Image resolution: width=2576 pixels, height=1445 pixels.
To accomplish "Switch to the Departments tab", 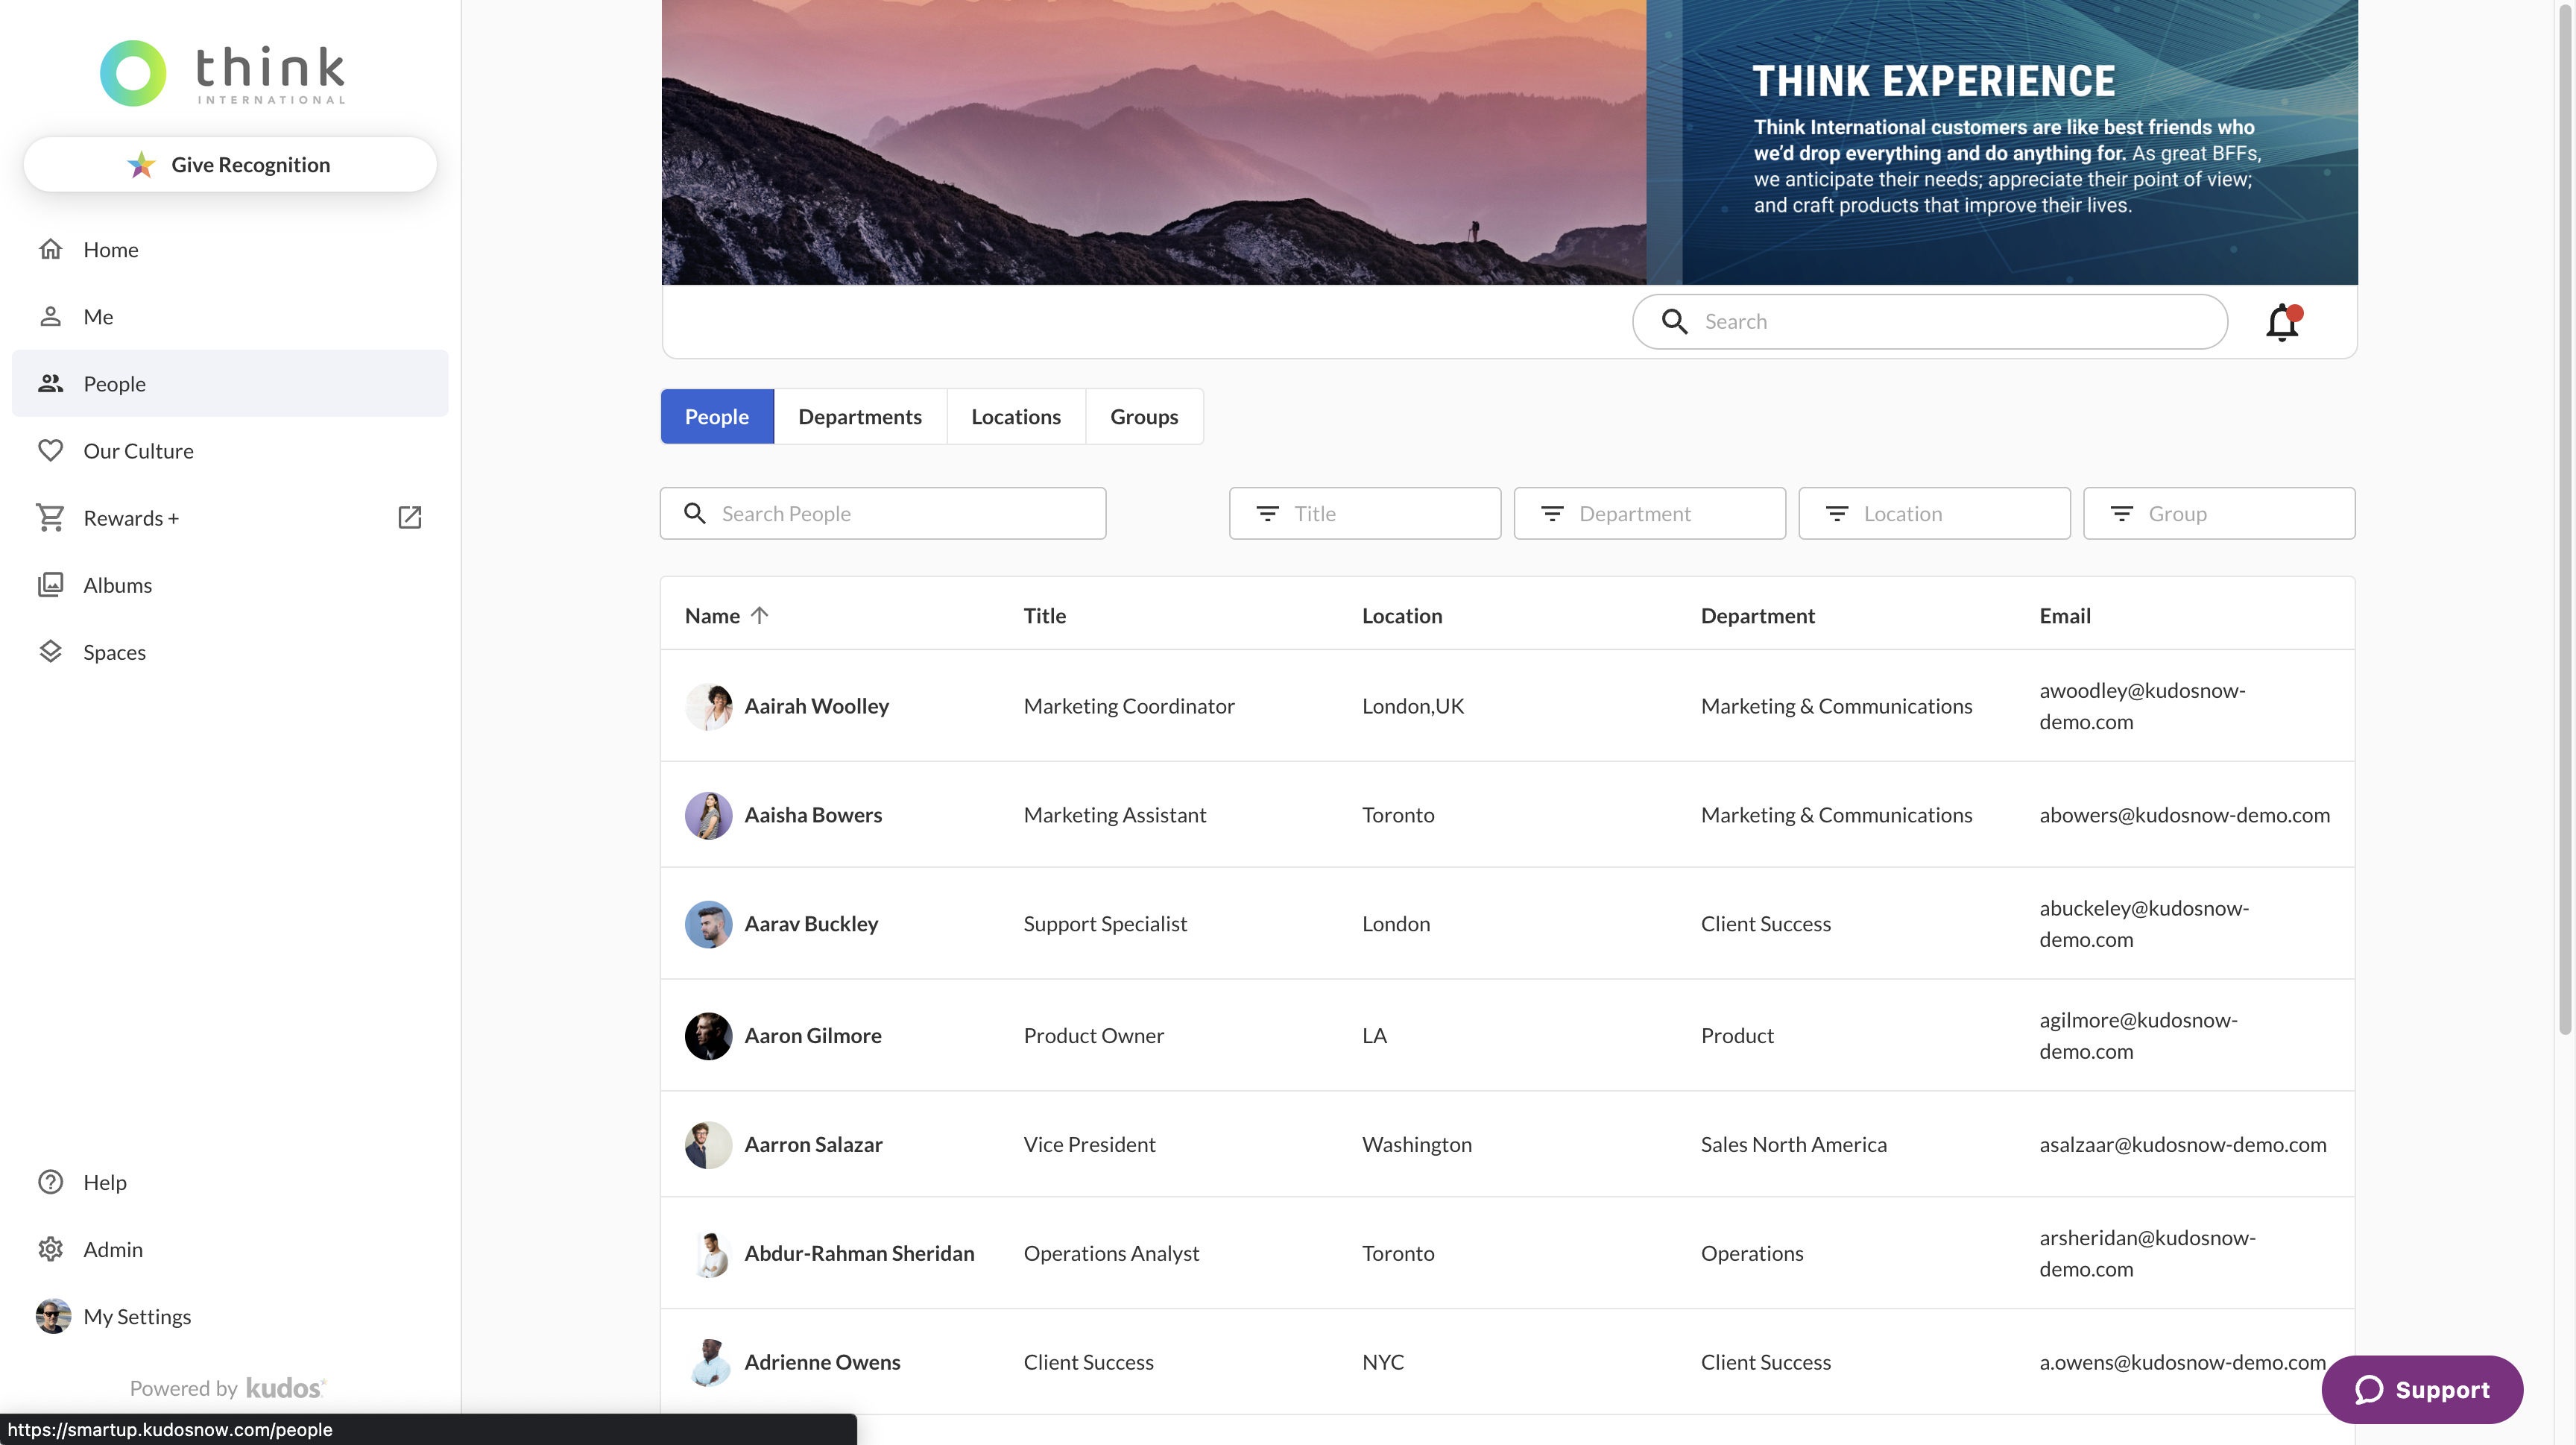I will [859, 417].
